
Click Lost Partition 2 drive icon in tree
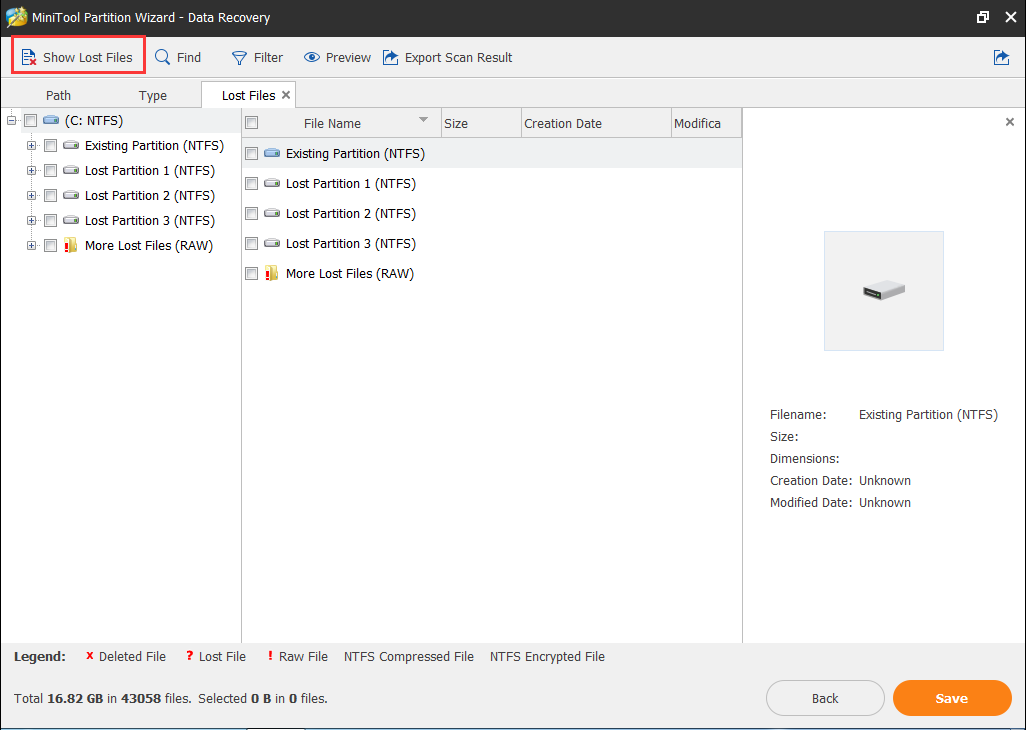pos(71,195)
